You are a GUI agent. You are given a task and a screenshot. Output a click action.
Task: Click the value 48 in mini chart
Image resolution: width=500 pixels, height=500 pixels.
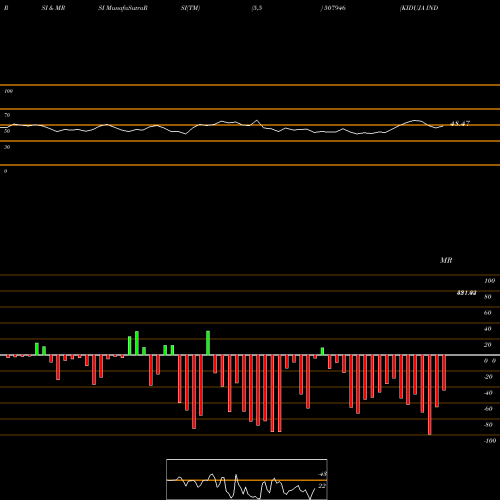tap(323, 474)
